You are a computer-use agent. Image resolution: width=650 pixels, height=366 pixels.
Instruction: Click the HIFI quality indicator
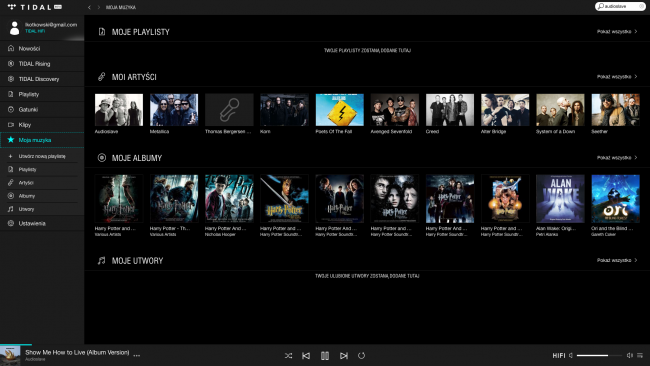(559, 356)
